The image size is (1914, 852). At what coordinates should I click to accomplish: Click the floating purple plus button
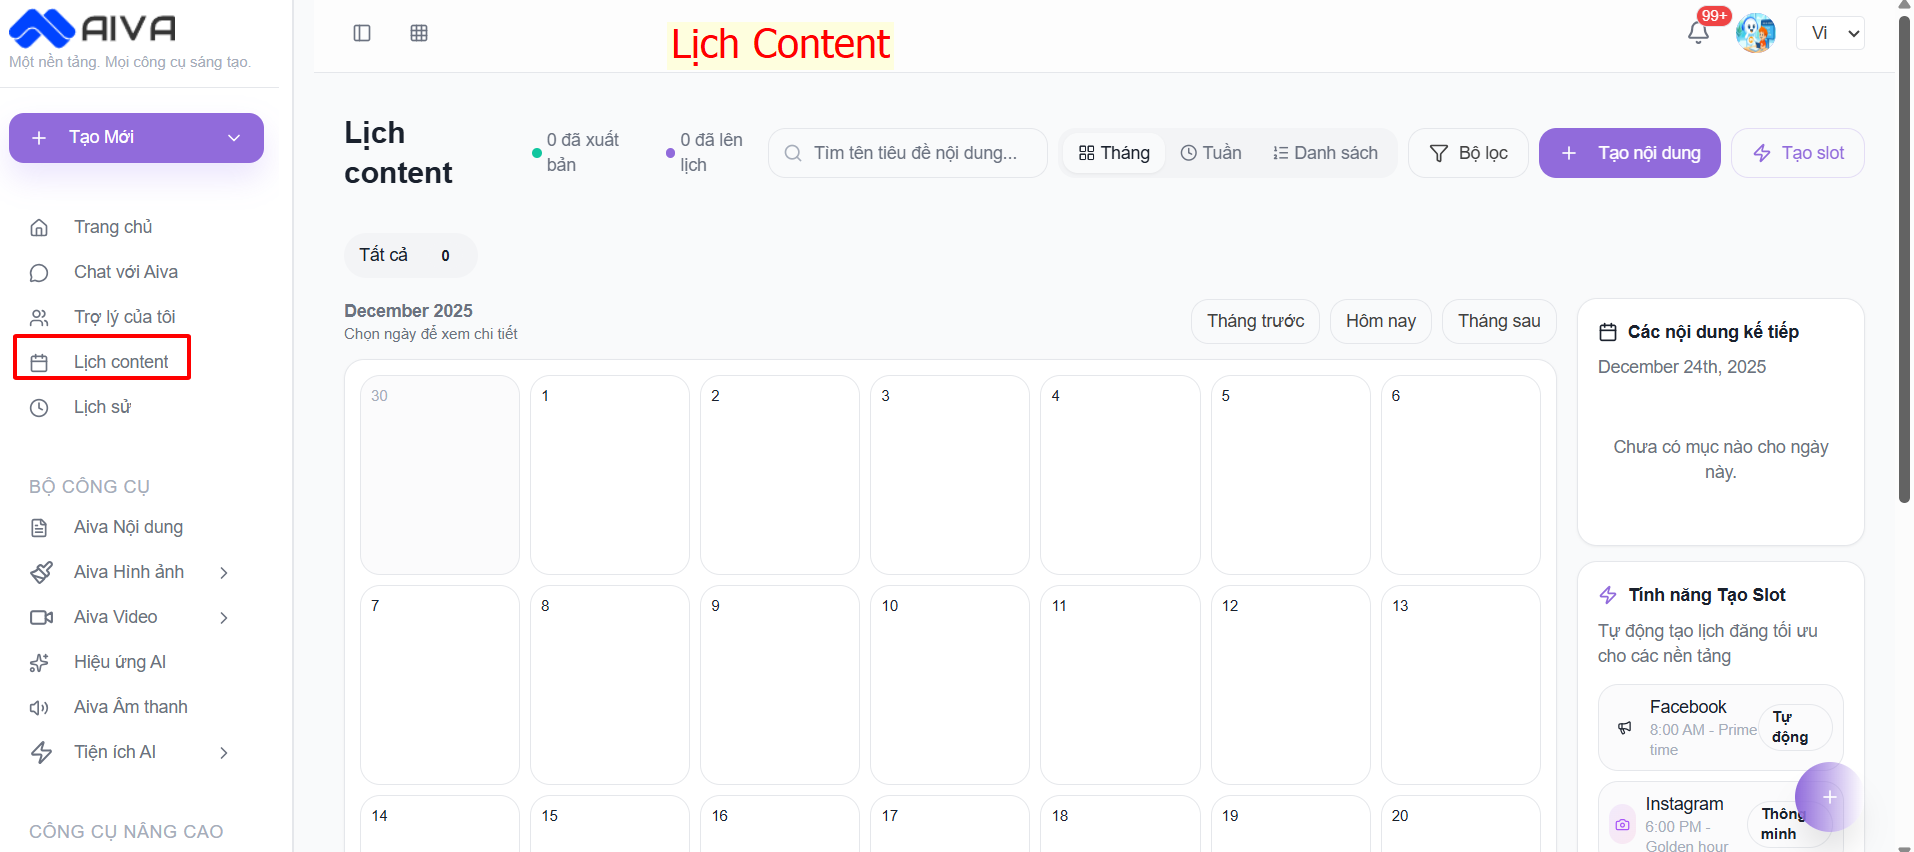click(x=1828, y=797)
